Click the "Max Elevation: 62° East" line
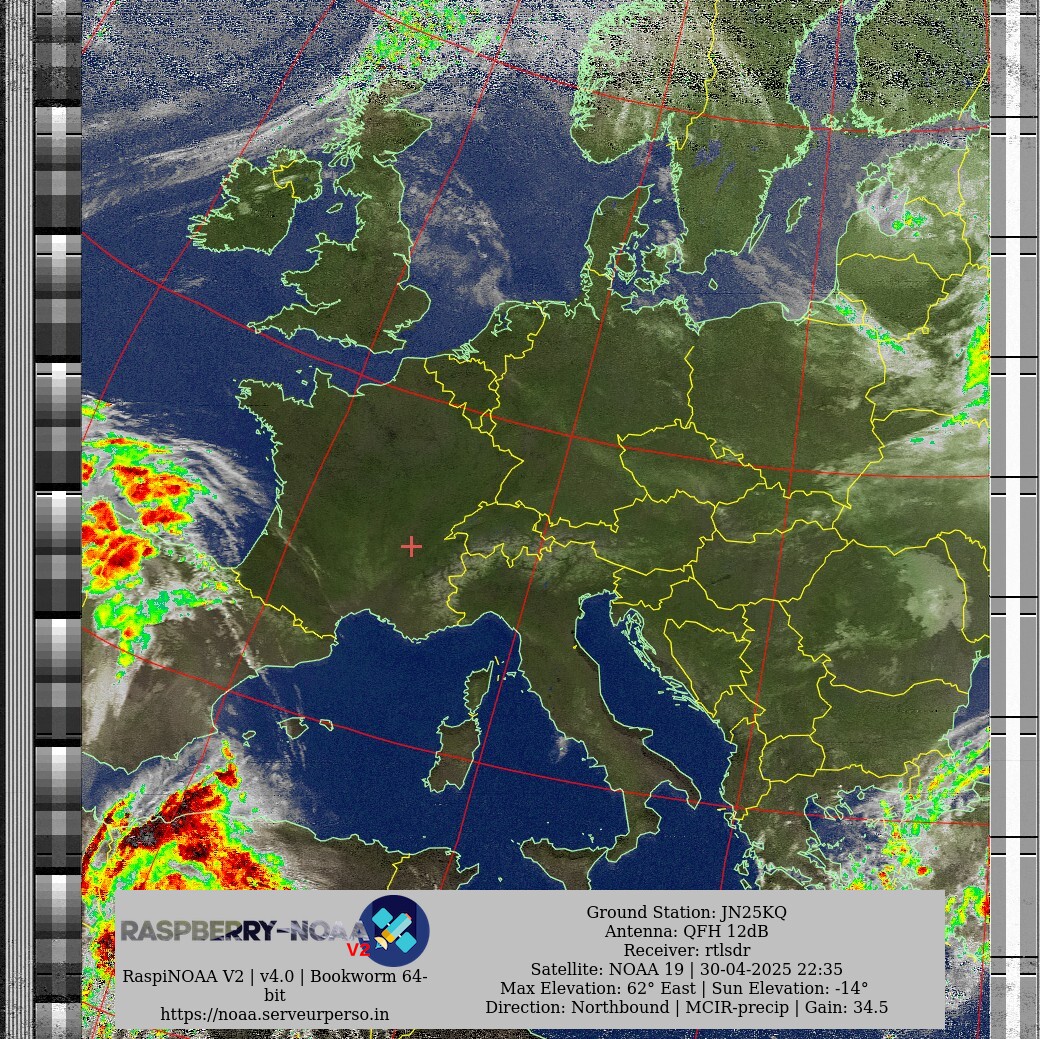This screenshot has width=1040, height=1039. click(684, 988)
